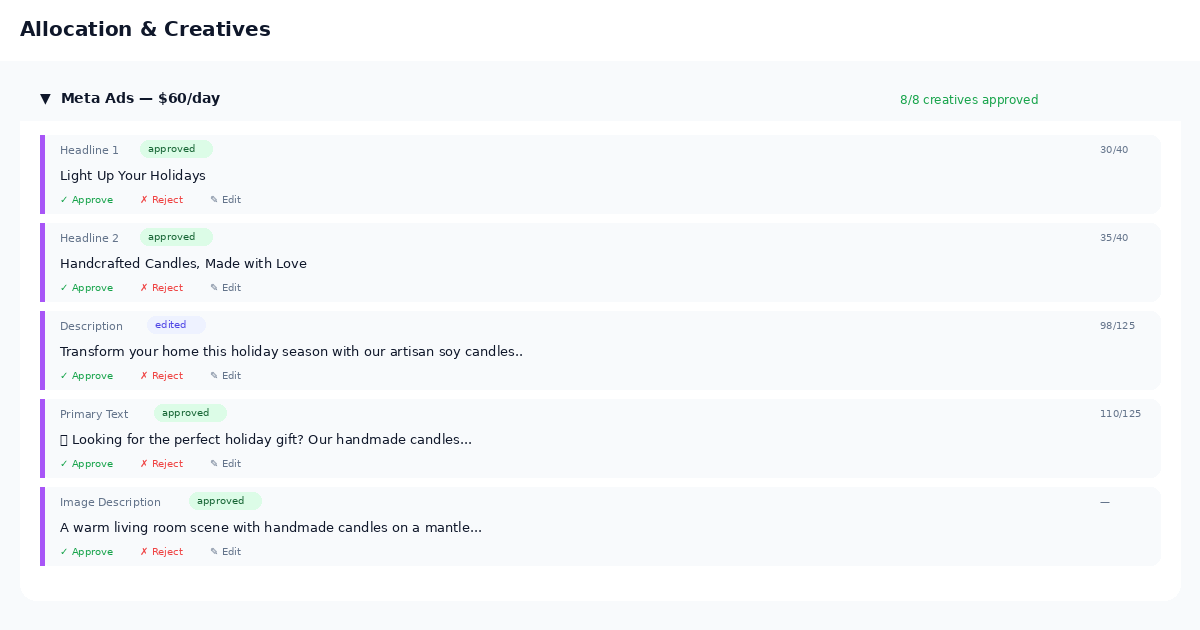1200x630 pixels.
Task: Click the 'Headline 1' label
Action: (x=89, y=150)
